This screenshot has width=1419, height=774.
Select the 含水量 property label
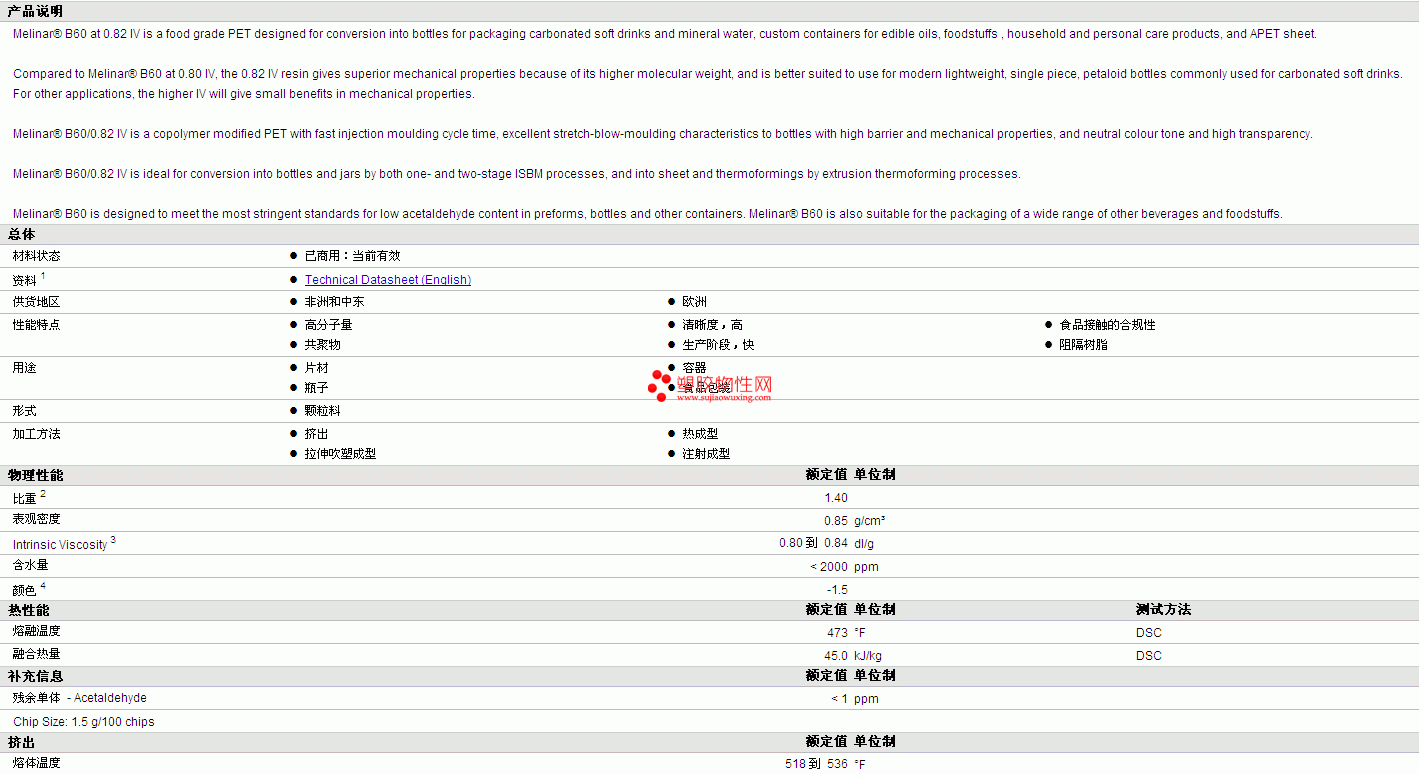click(x=30, y=565)
